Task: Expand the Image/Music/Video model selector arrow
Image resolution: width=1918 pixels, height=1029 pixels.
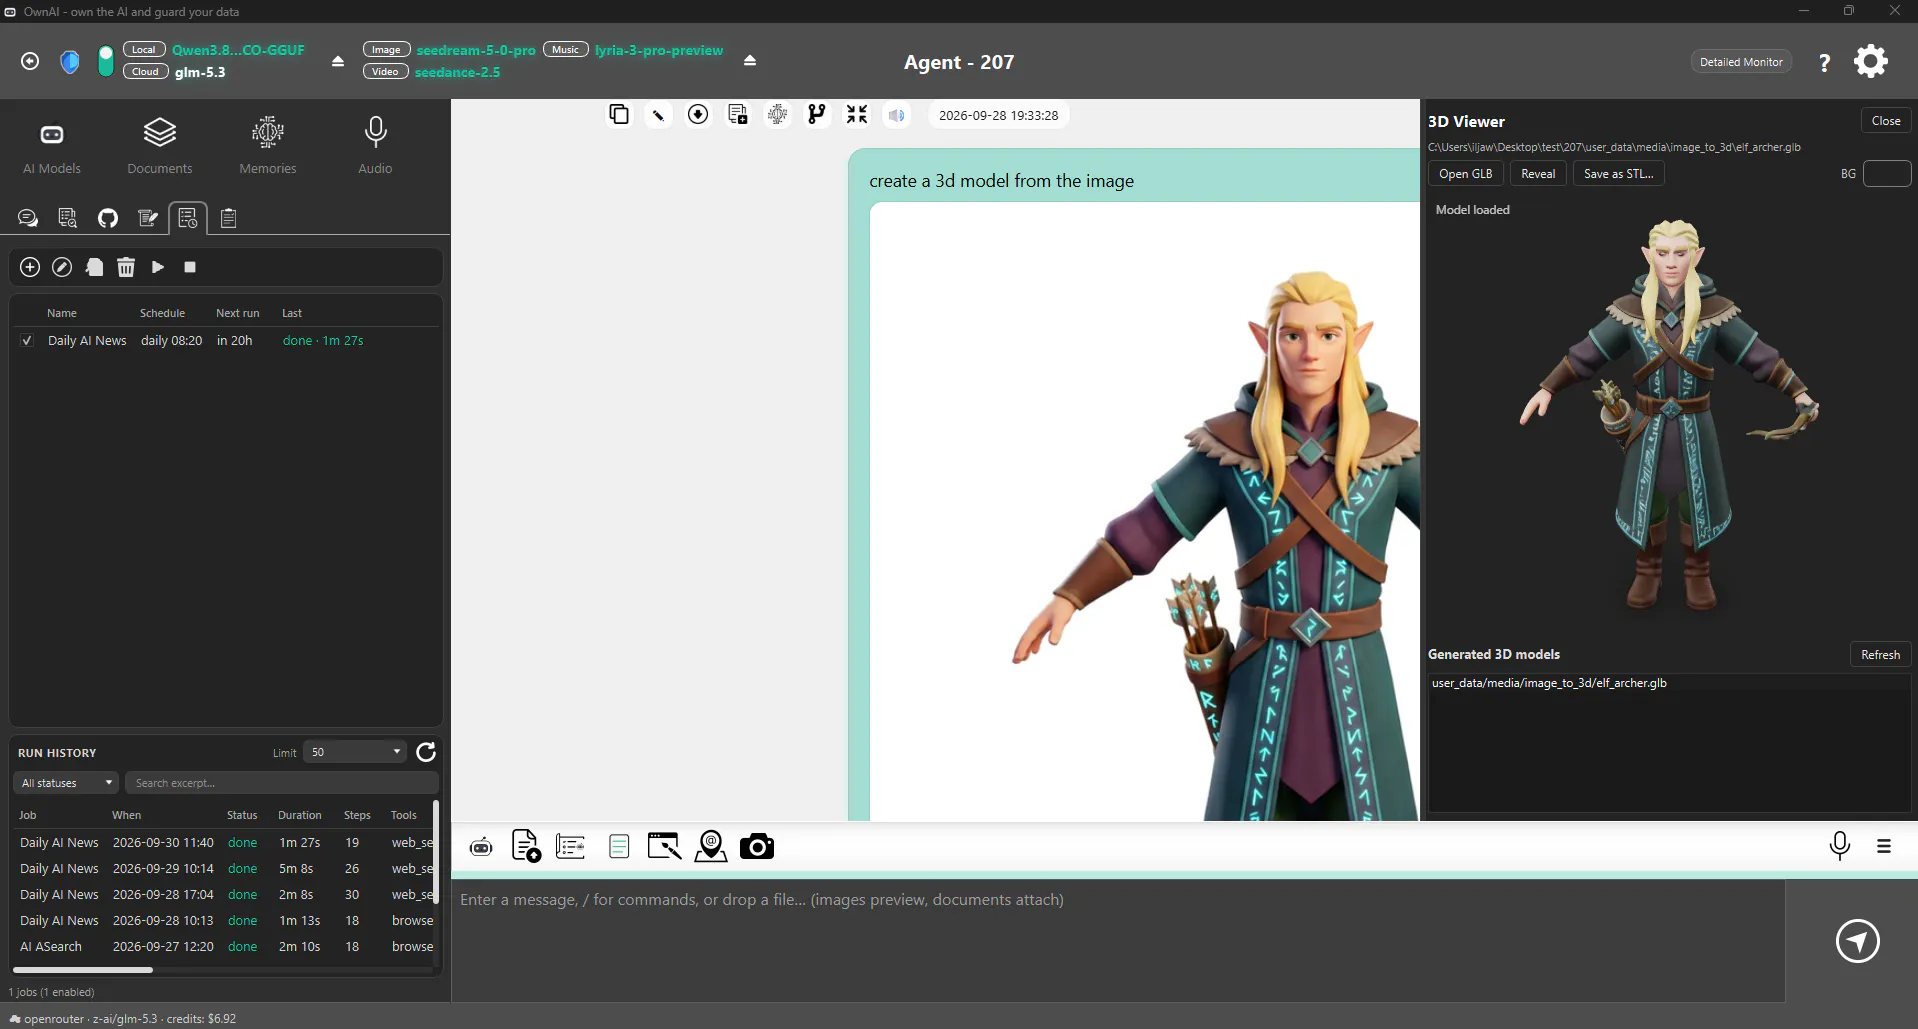Action: coord(750,61)
